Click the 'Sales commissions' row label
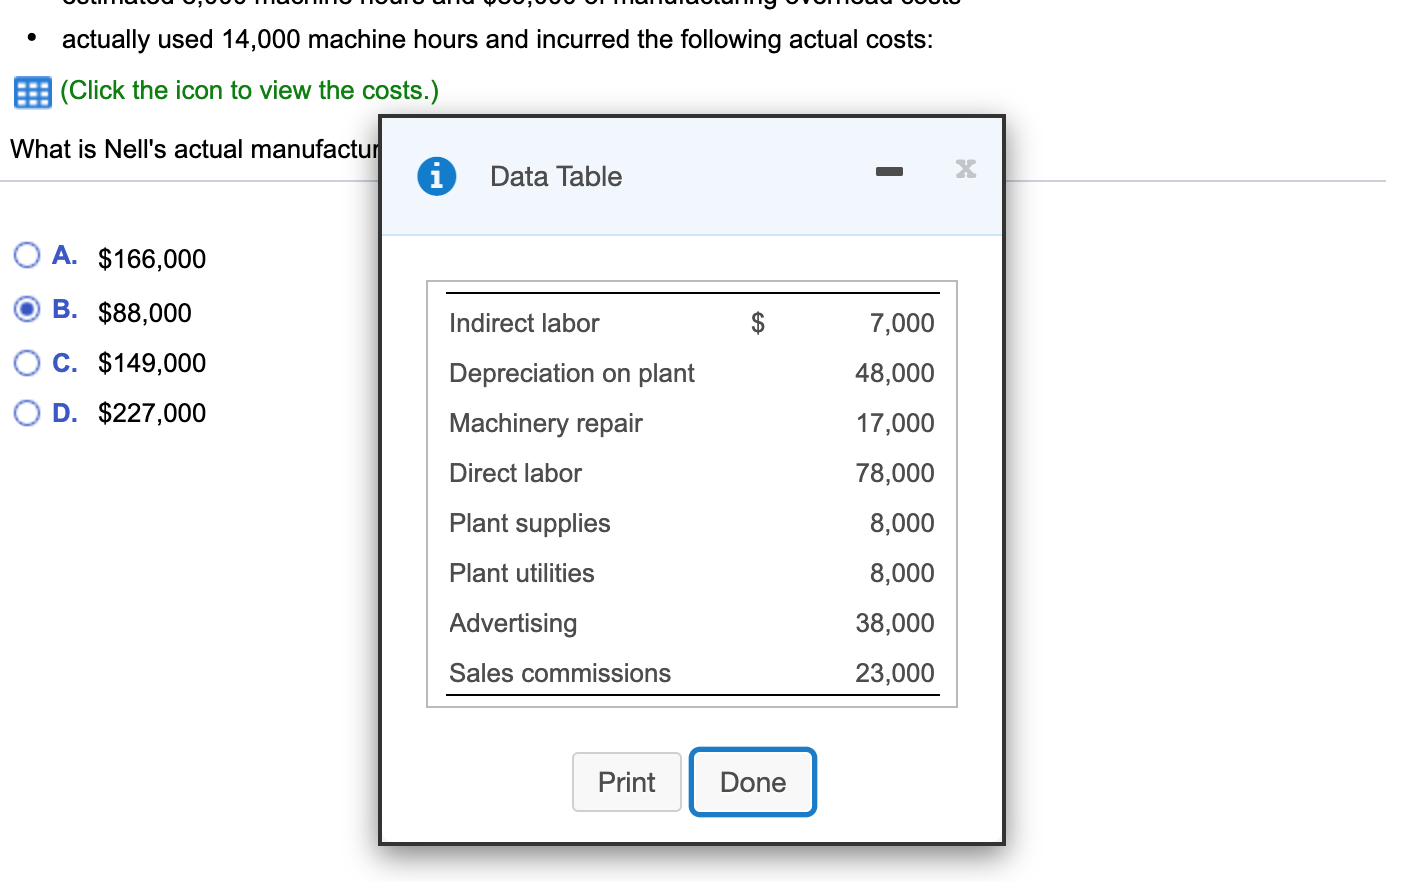Screen dimensions: 1406x882 [560, 673]
